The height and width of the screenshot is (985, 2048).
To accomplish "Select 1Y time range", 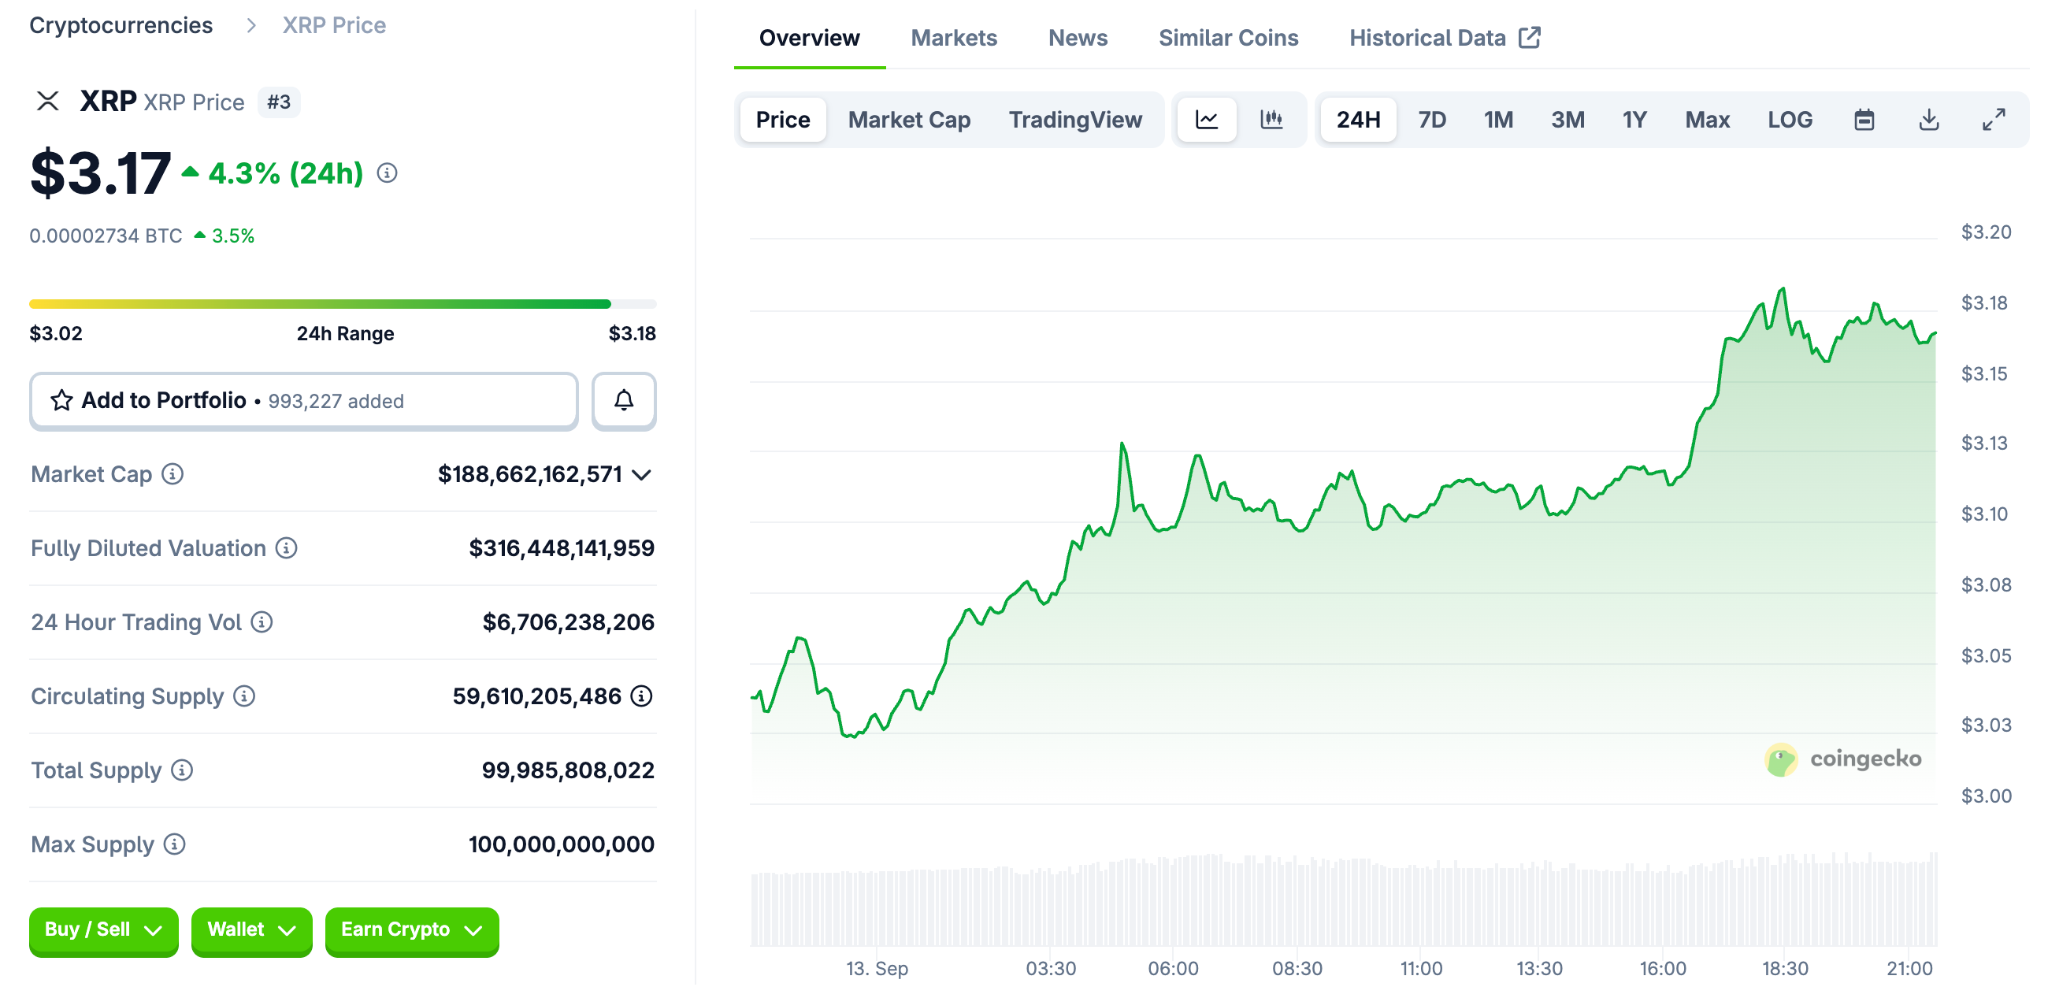I will (x=1634, y=120).
